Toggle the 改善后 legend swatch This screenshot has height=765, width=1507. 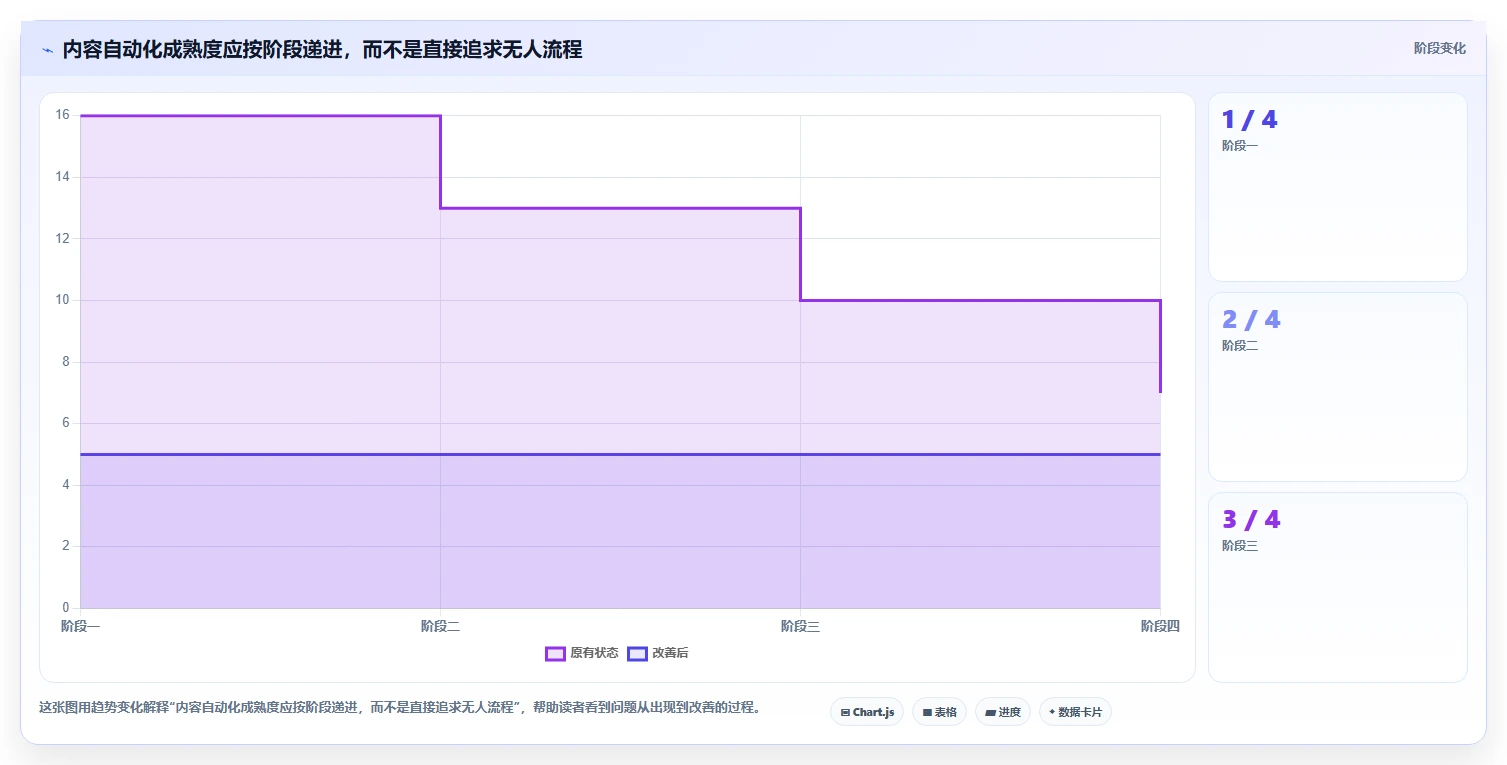point(637,653)
